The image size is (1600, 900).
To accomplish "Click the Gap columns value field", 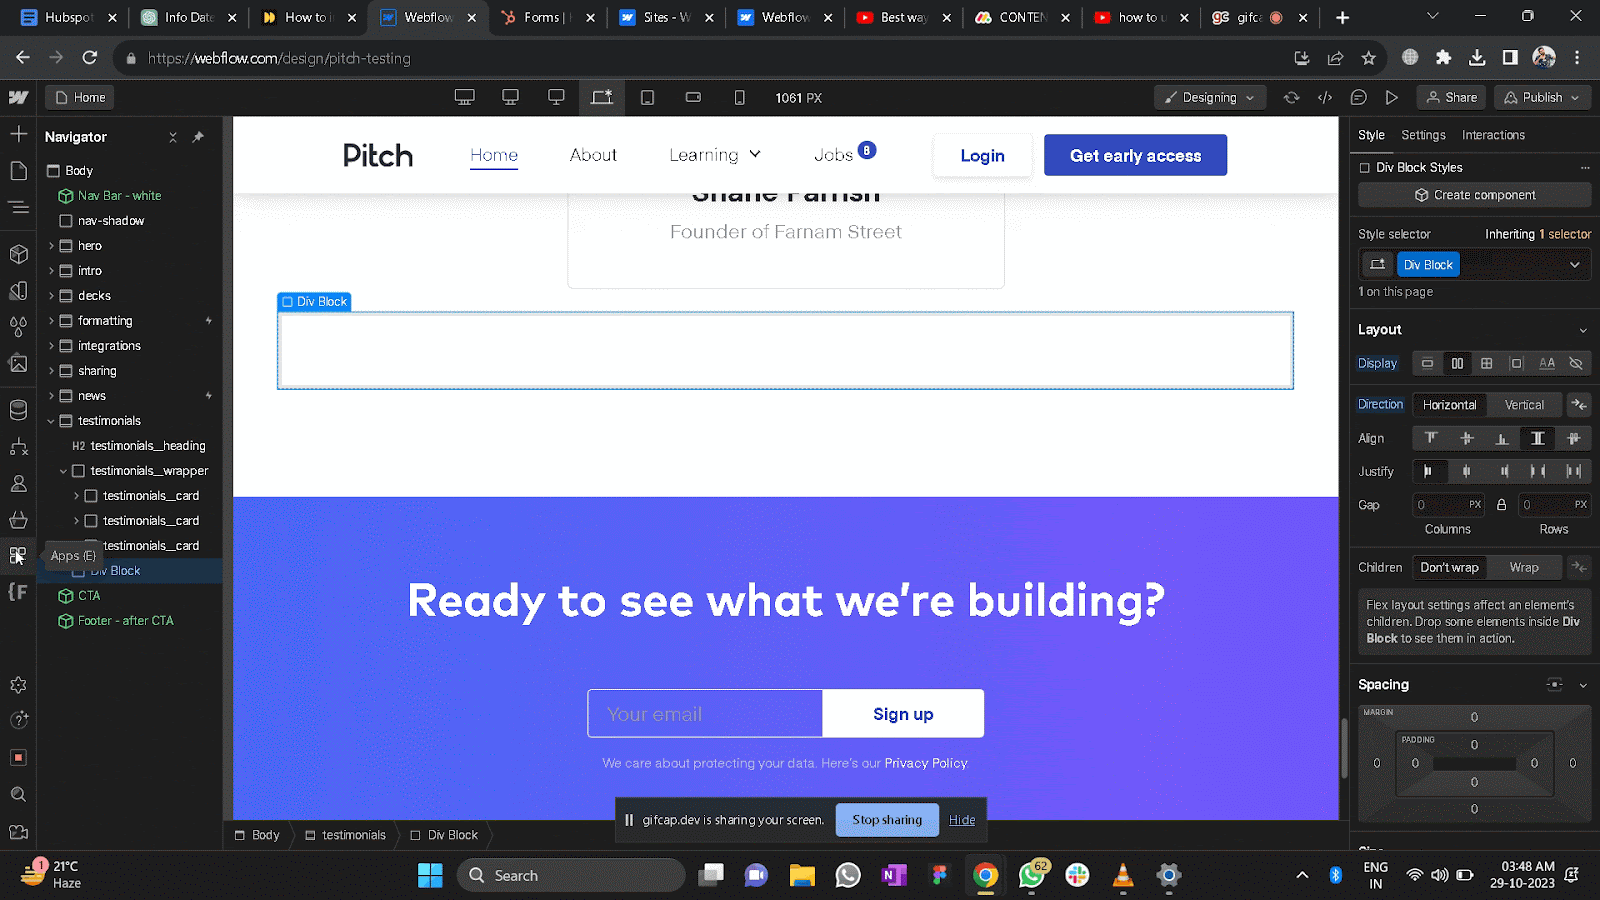I will tap(1448, 505).
